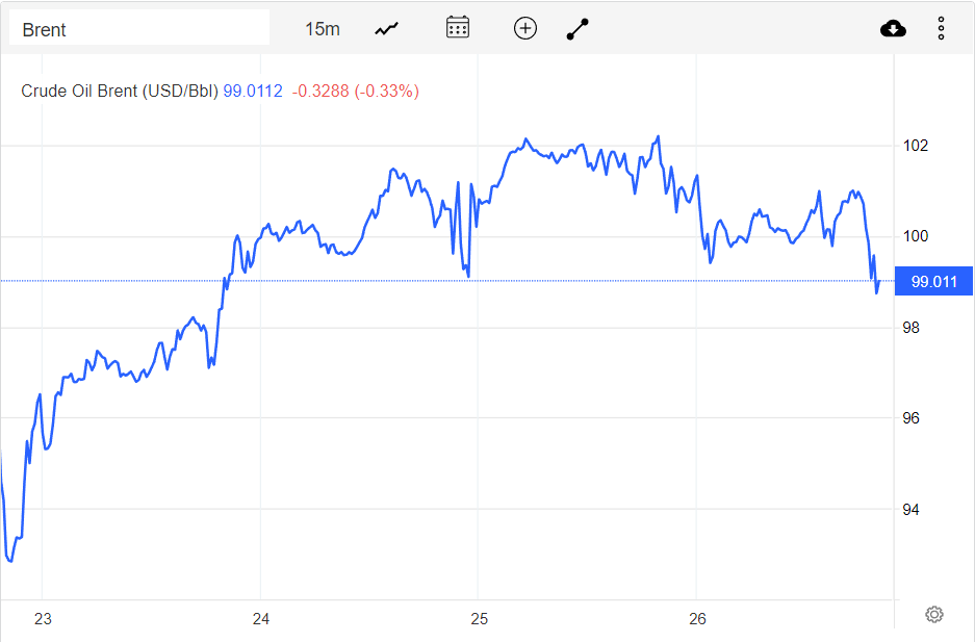Screen dimensions: 977x643
Task: Click the Crude Oil Brent (USD/Bbl) title
Action: click(x=119, y=91)
